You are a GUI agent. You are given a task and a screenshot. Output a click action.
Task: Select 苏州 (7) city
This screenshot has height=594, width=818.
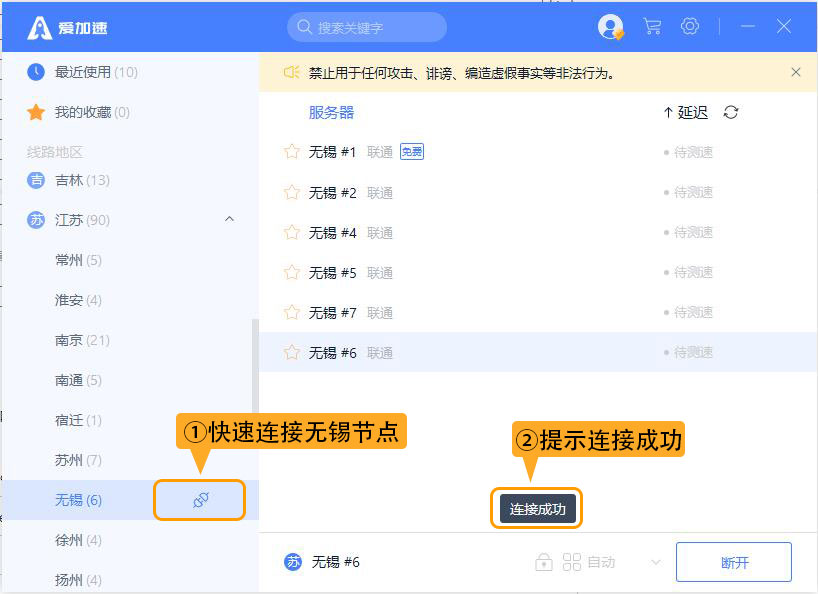coord(78,460)
